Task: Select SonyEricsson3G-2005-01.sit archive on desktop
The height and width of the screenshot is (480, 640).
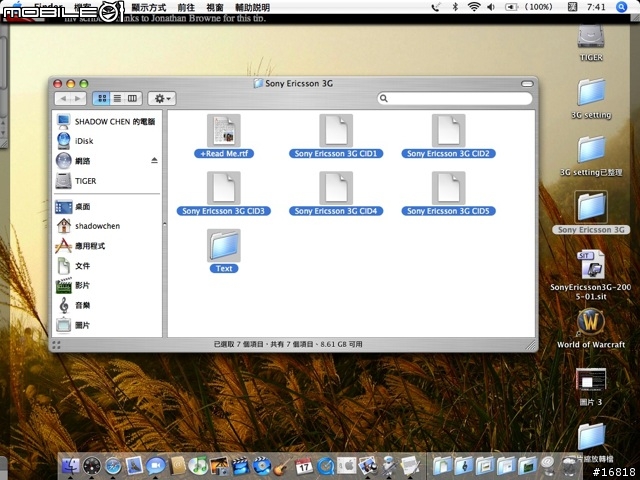Action: tap(591, 275)
